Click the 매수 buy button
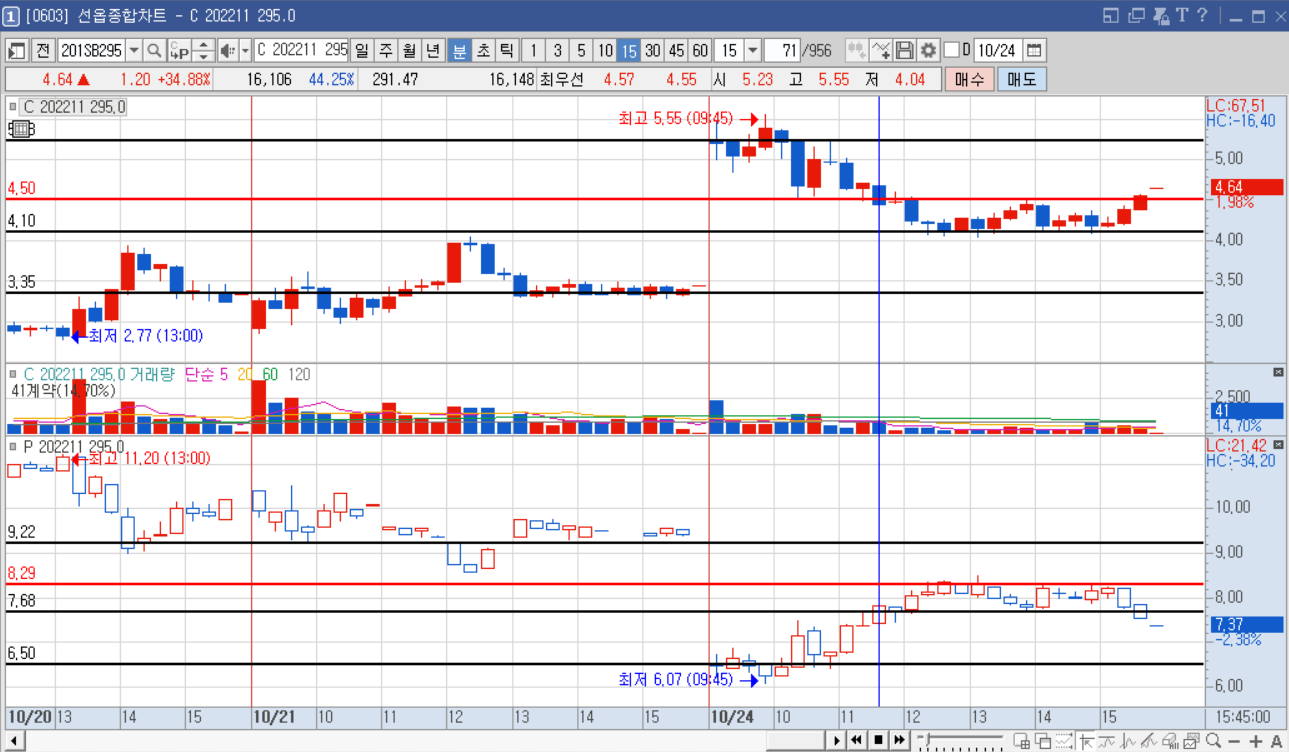This screenshot has height=752, width=1289. click(x=969, y=80)
